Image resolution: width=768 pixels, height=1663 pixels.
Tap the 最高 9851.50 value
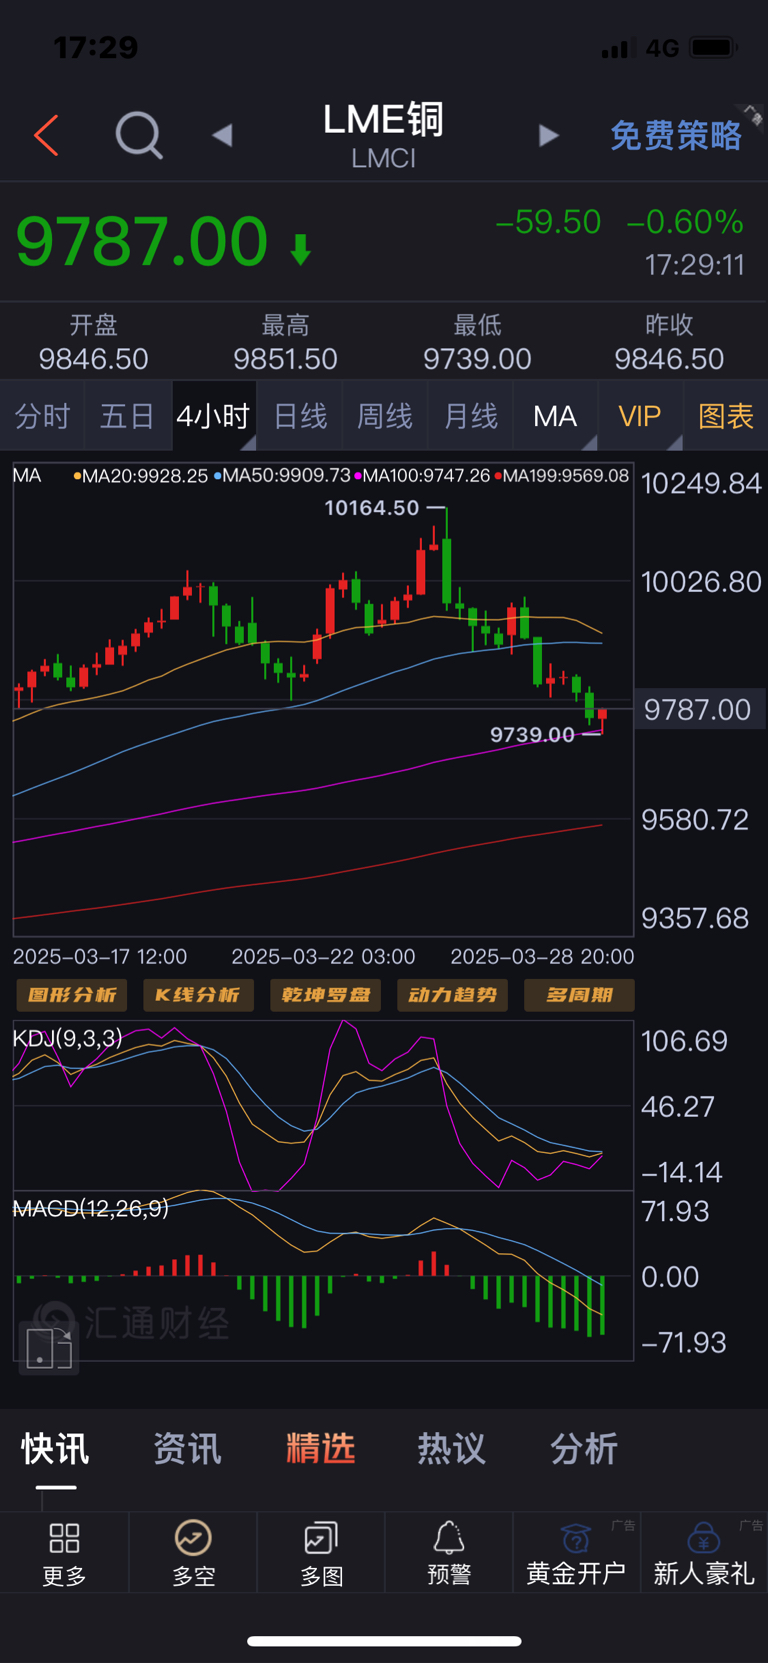click(x=286, y=359)
